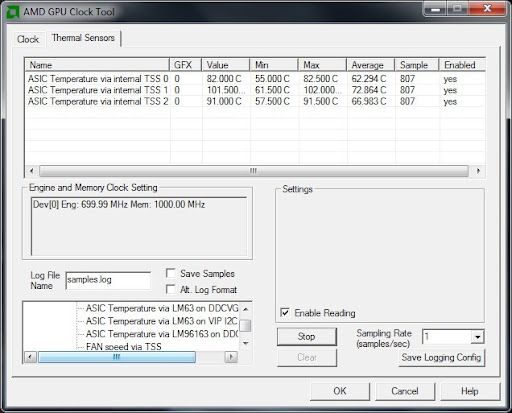The height and width of the screenshot is (413, 512).
Task: Sort by the Name column header
Action: pyautogui.click(x=97, y=65)
